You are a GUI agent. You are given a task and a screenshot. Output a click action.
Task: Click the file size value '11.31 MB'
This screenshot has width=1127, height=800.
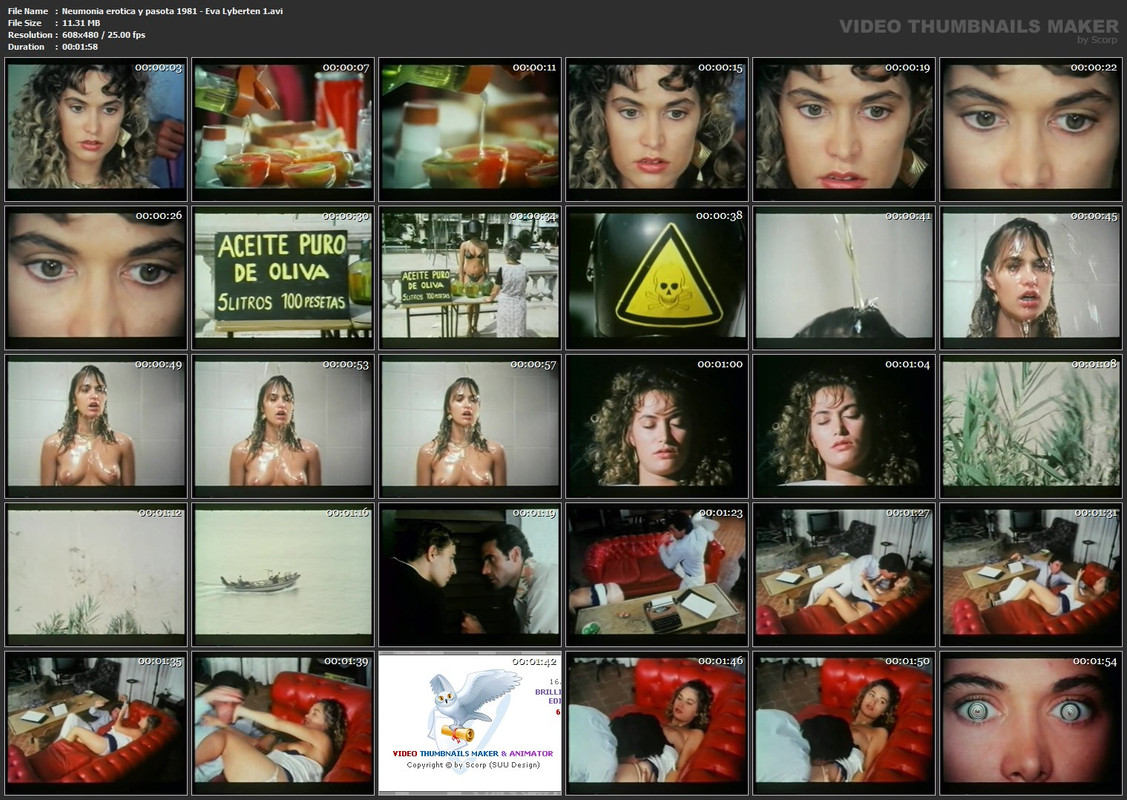[x=81, y=23]
